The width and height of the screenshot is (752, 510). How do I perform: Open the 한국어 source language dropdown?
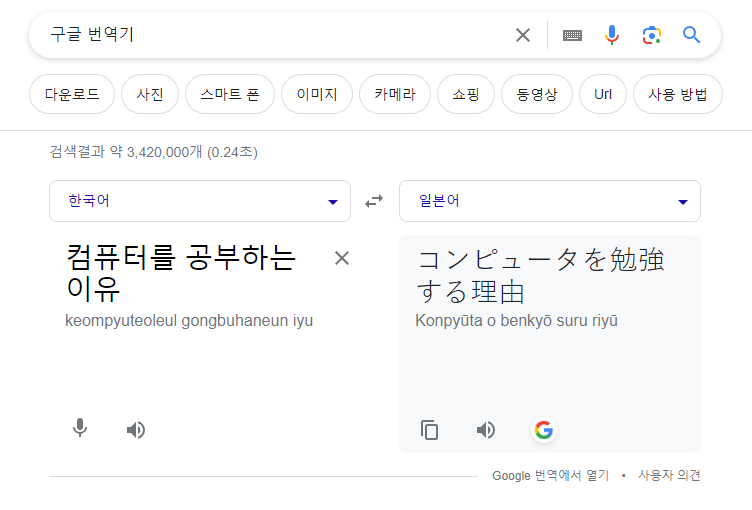coord(200,201)
